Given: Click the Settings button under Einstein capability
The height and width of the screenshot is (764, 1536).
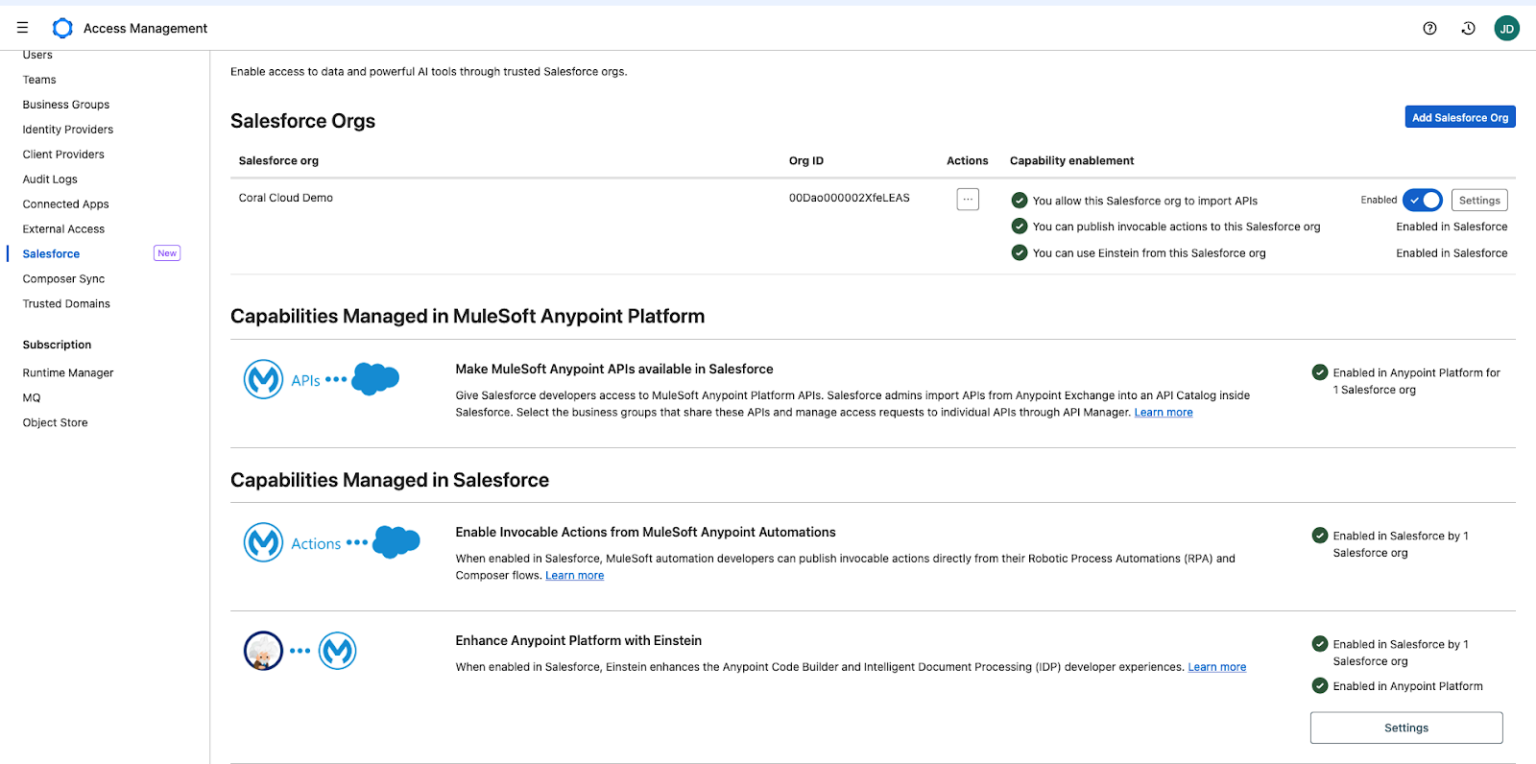Looking at the screenshot, I should point(1406,728).
